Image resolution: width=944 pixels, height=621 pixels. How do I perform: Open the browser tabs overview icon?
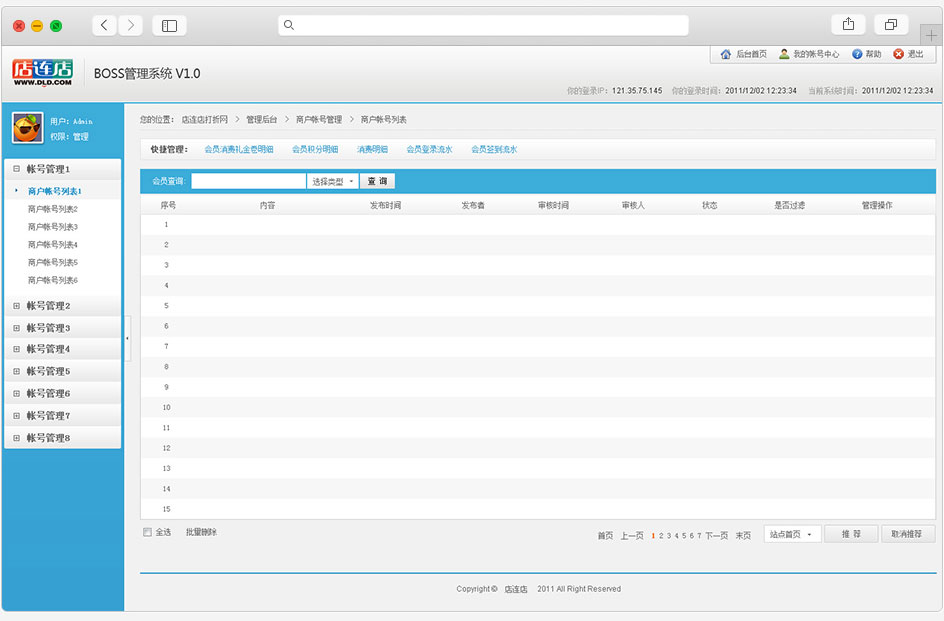(x=890, y=25)
